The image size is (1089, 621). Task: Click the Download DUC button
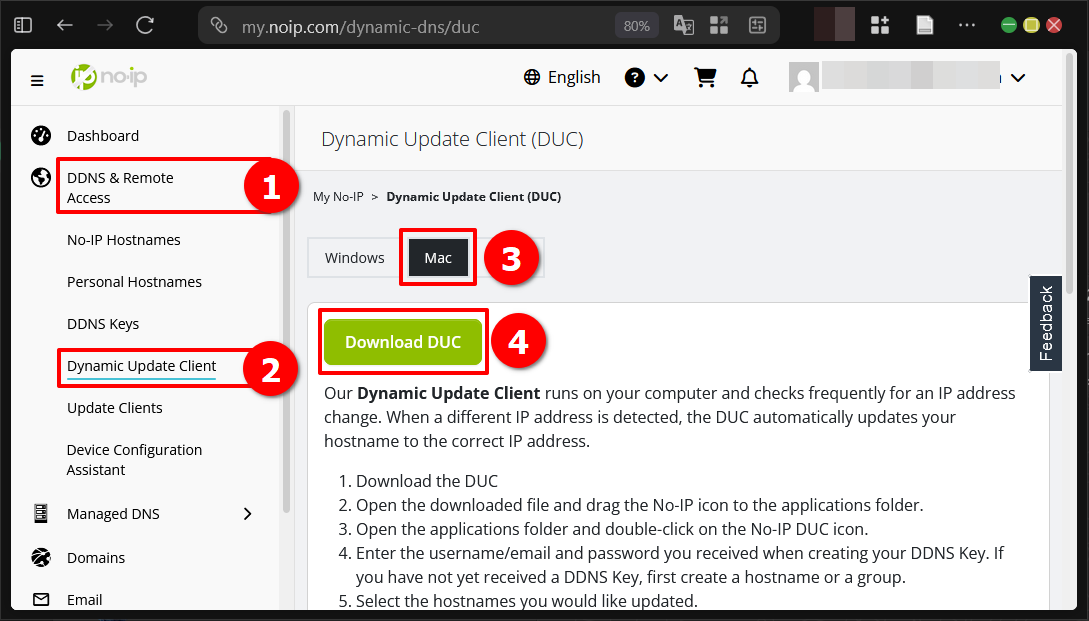coord(403,341)
